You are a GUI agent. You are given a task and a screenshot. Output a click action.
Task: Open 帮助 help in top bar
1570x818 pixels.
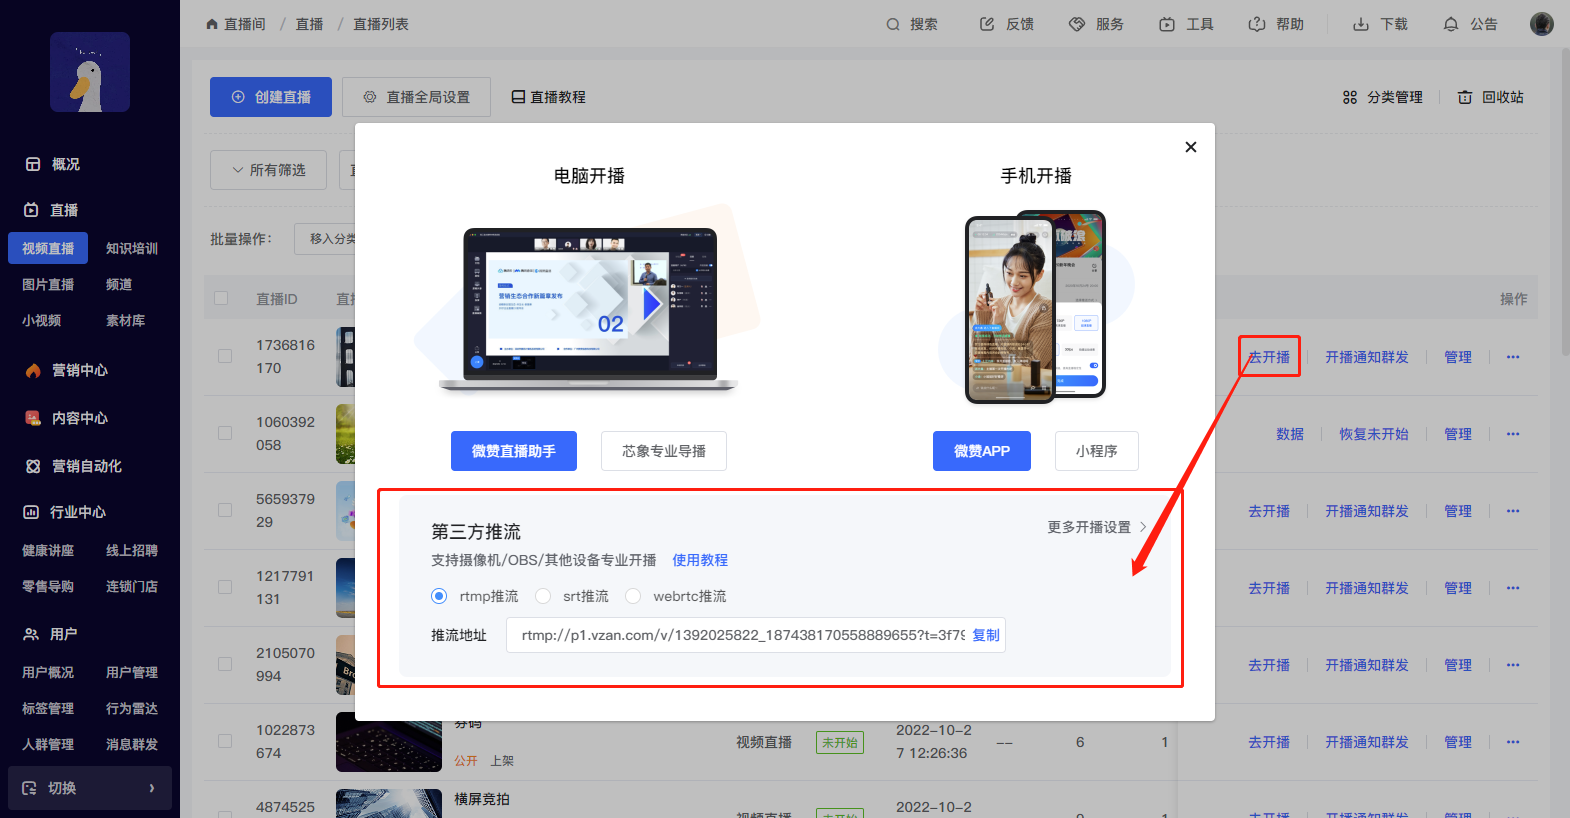pyautogui.click(x=1277, y=24)
